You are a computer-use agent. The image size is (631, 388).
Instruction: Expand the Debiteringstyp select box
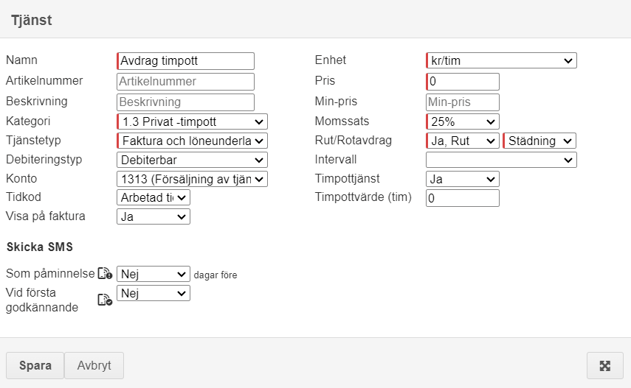point(192,160)
